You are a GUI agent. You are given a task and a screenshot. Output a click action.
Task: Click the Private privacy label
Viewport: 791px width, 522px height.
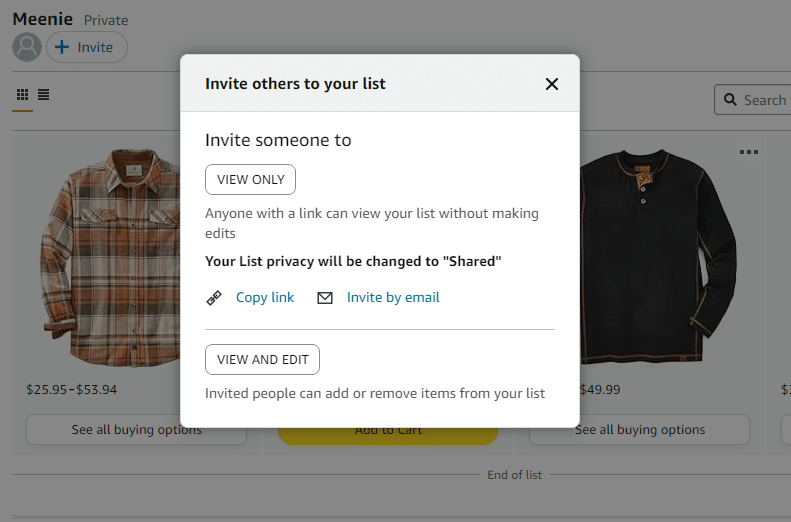(x=106, y=20)
